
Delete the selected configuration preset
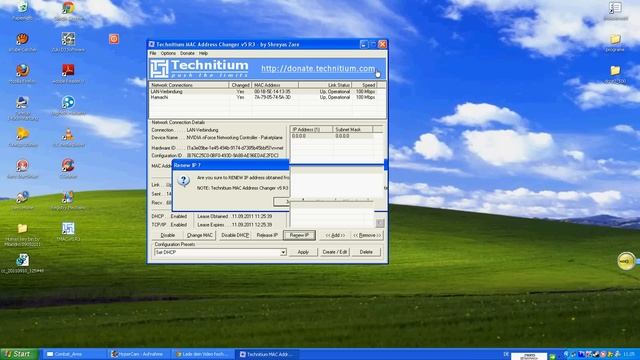(x=366, y=252)
